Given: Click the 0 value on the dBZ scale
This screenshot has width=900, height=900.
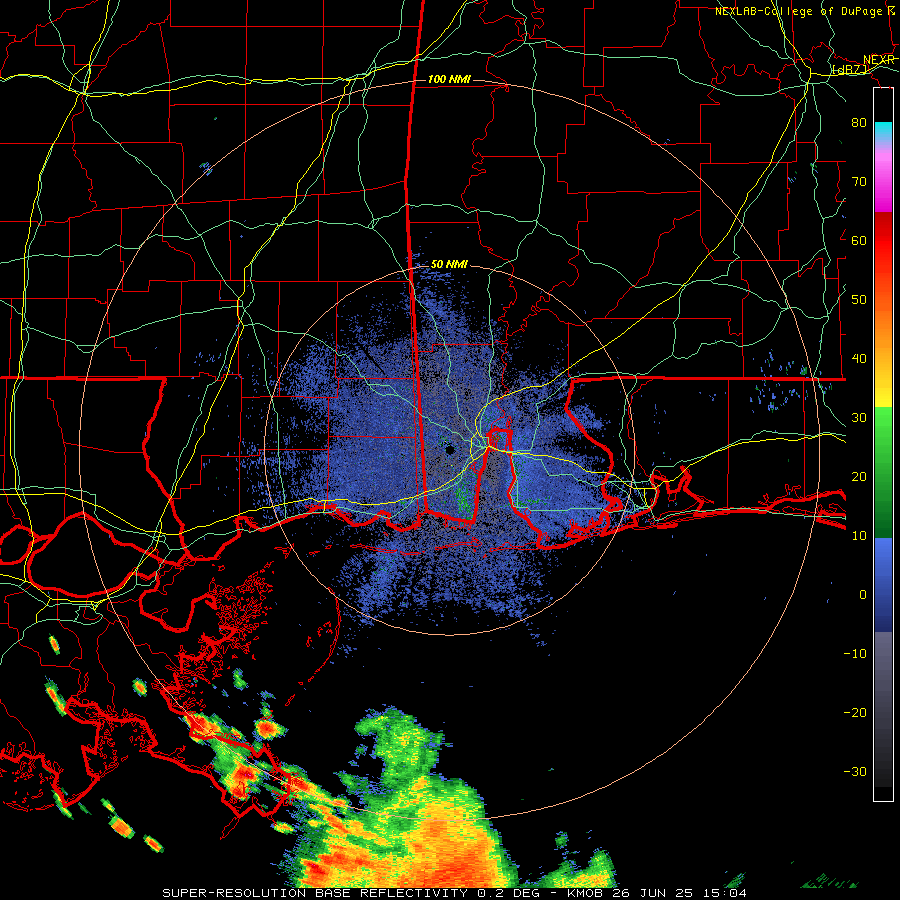Looking at the screenshot, I should coord(863,595).
